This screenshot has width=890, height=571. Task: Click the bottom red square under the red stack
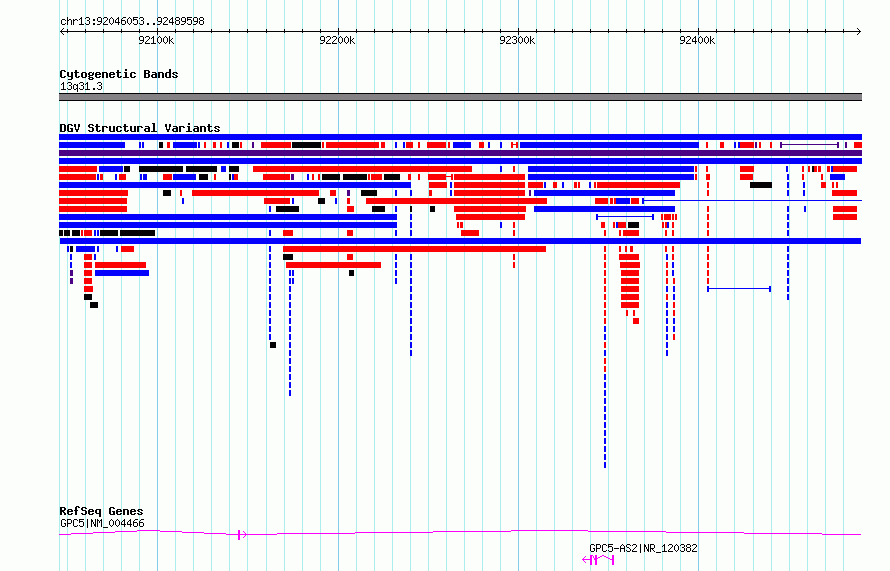[636, 321]
